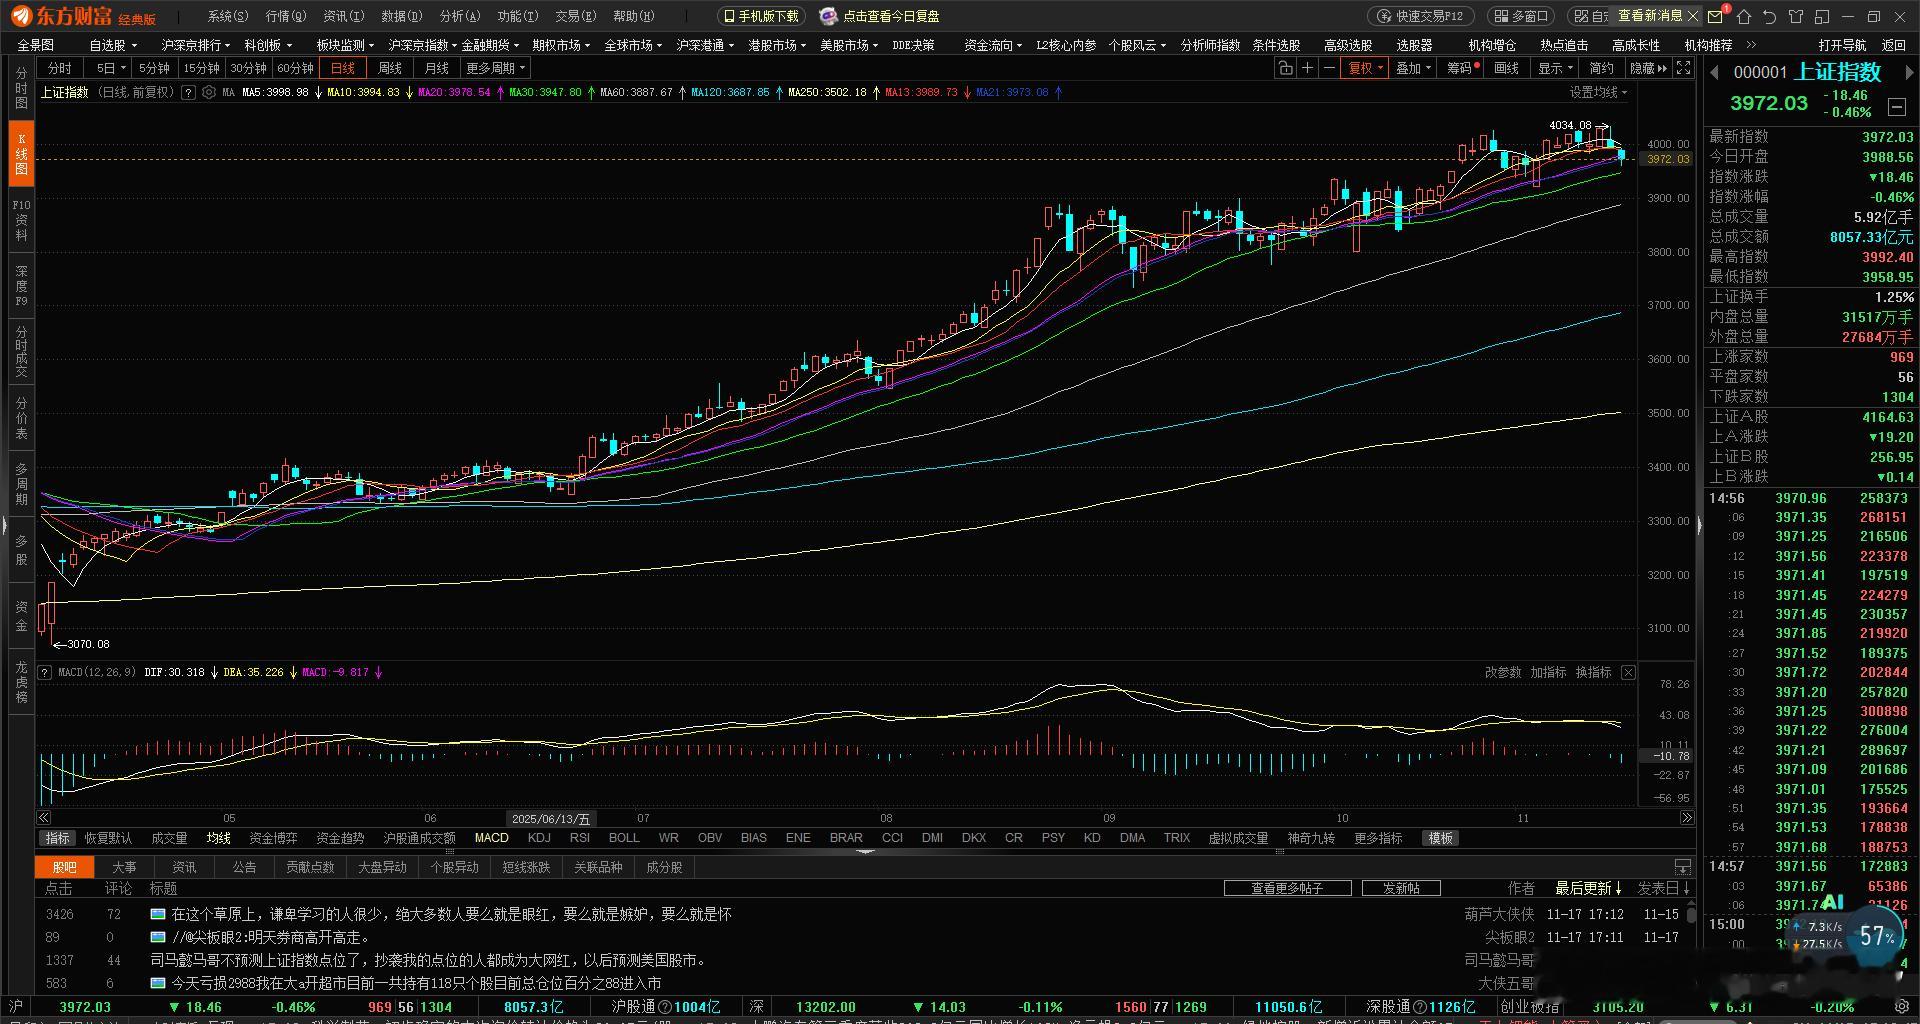Go to previous stock arrow
Image resolution: width=1920 pixels, height=1024 pixels.
(x=1714, y=72)
